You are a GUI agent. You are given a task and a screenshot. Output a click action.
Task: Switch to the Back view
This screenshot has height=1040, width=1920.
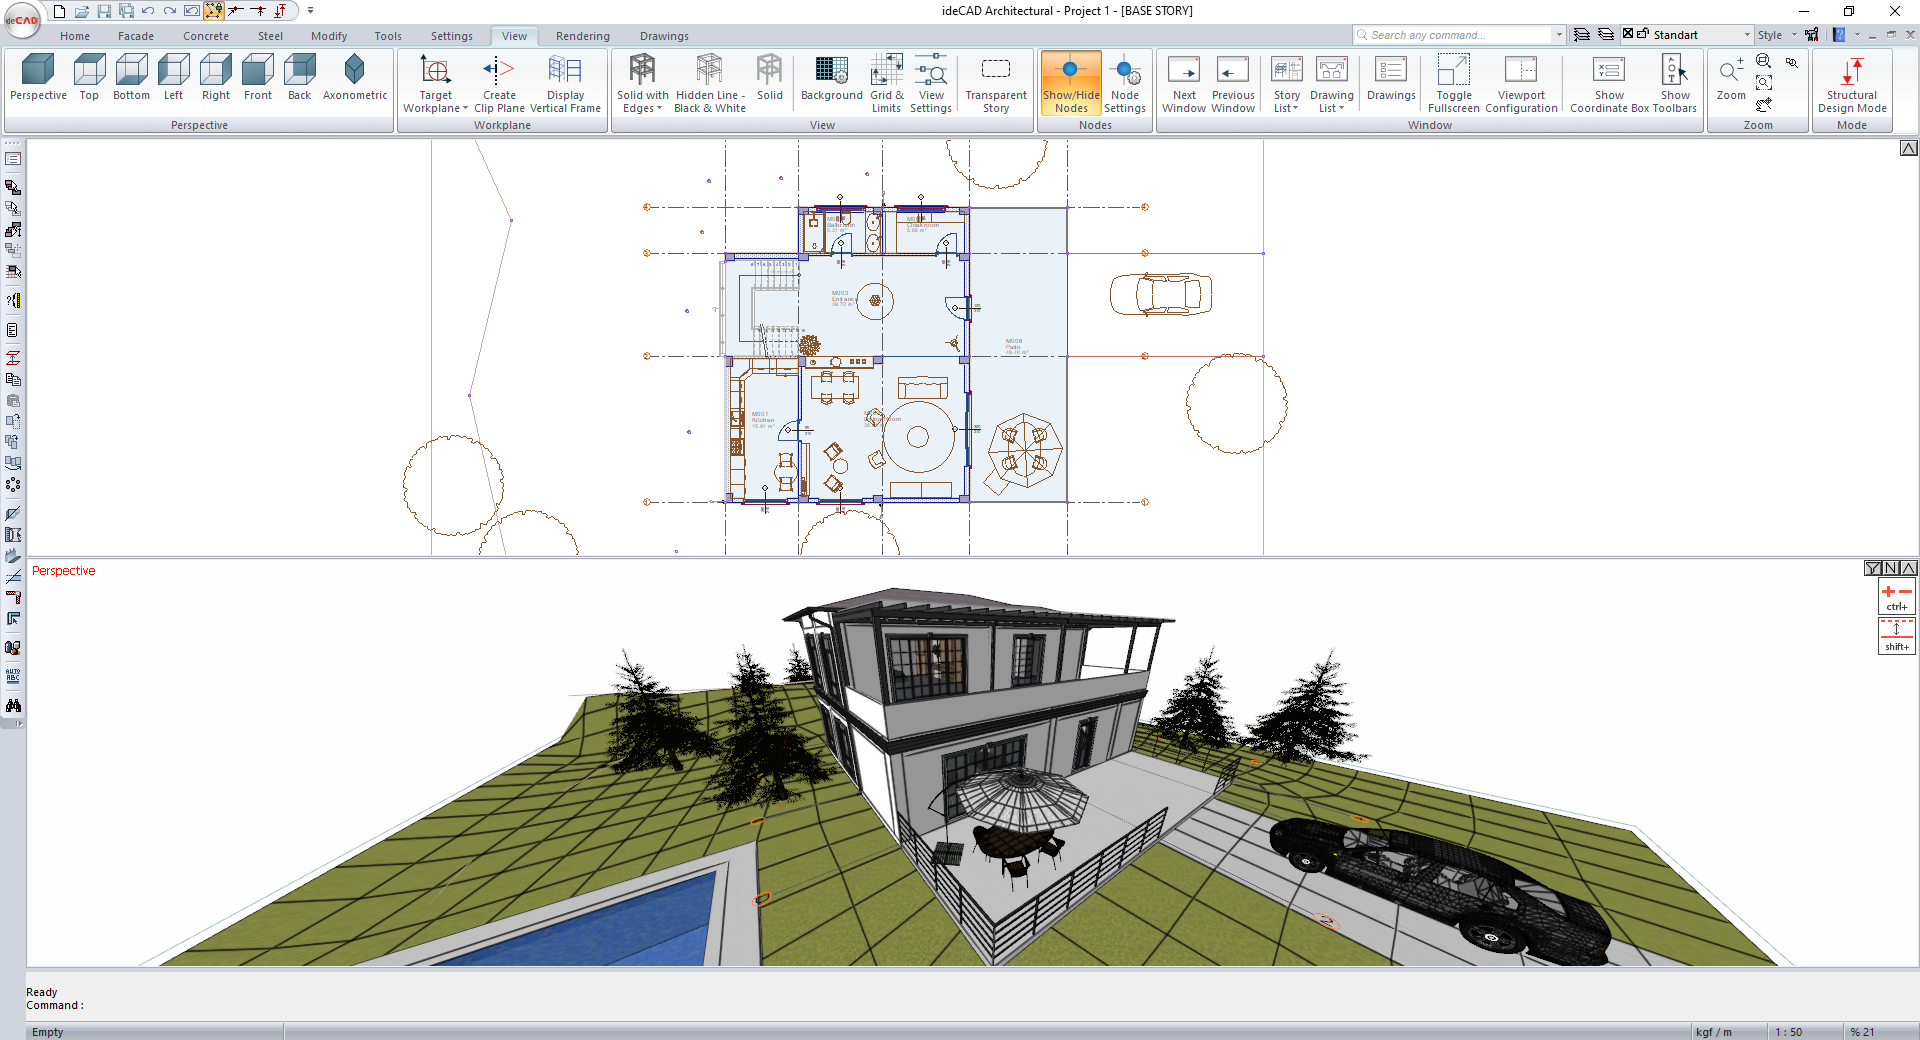pos(299,78)
